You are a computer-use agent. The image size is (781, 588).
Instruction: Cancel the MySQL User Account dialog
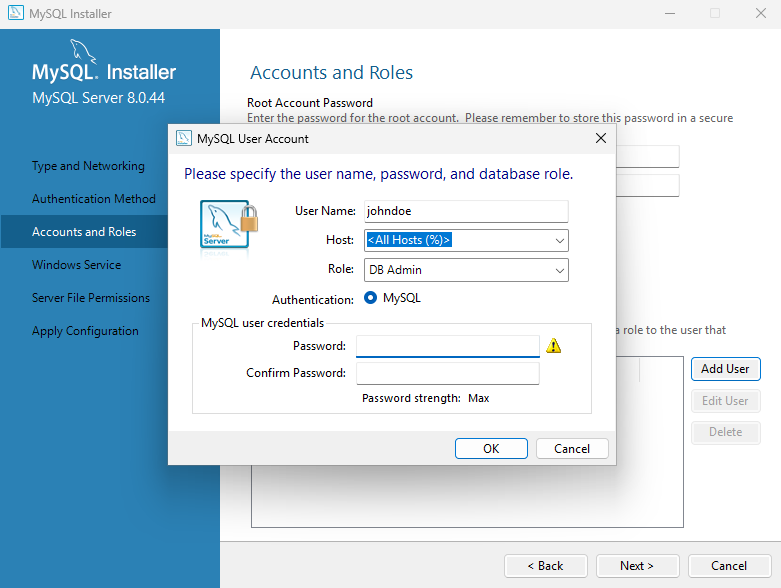tap(572, 449)
